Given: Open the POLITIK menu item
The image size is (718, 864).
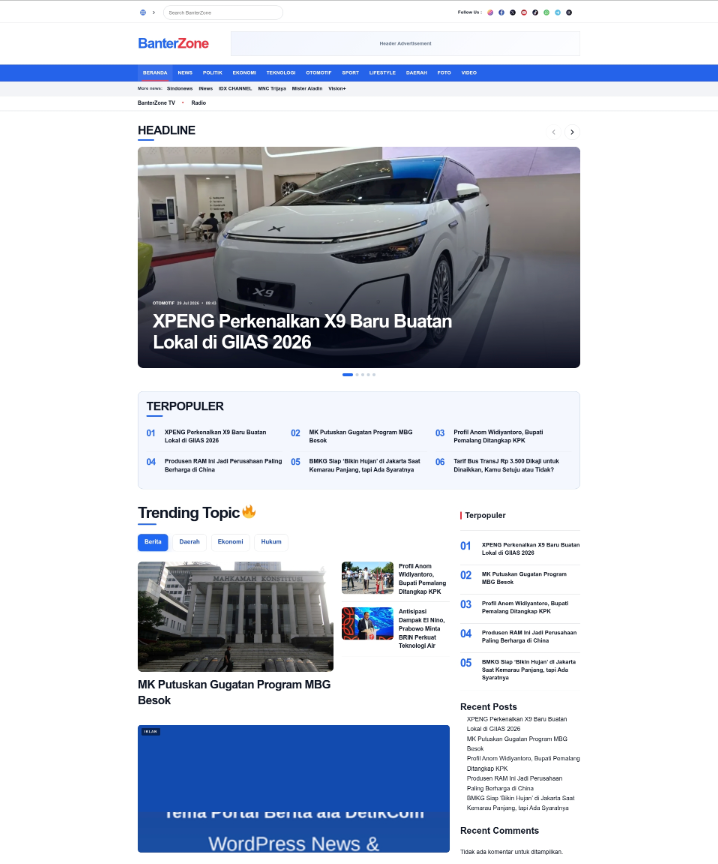Looking at the screenshot, I should [213, 73].
